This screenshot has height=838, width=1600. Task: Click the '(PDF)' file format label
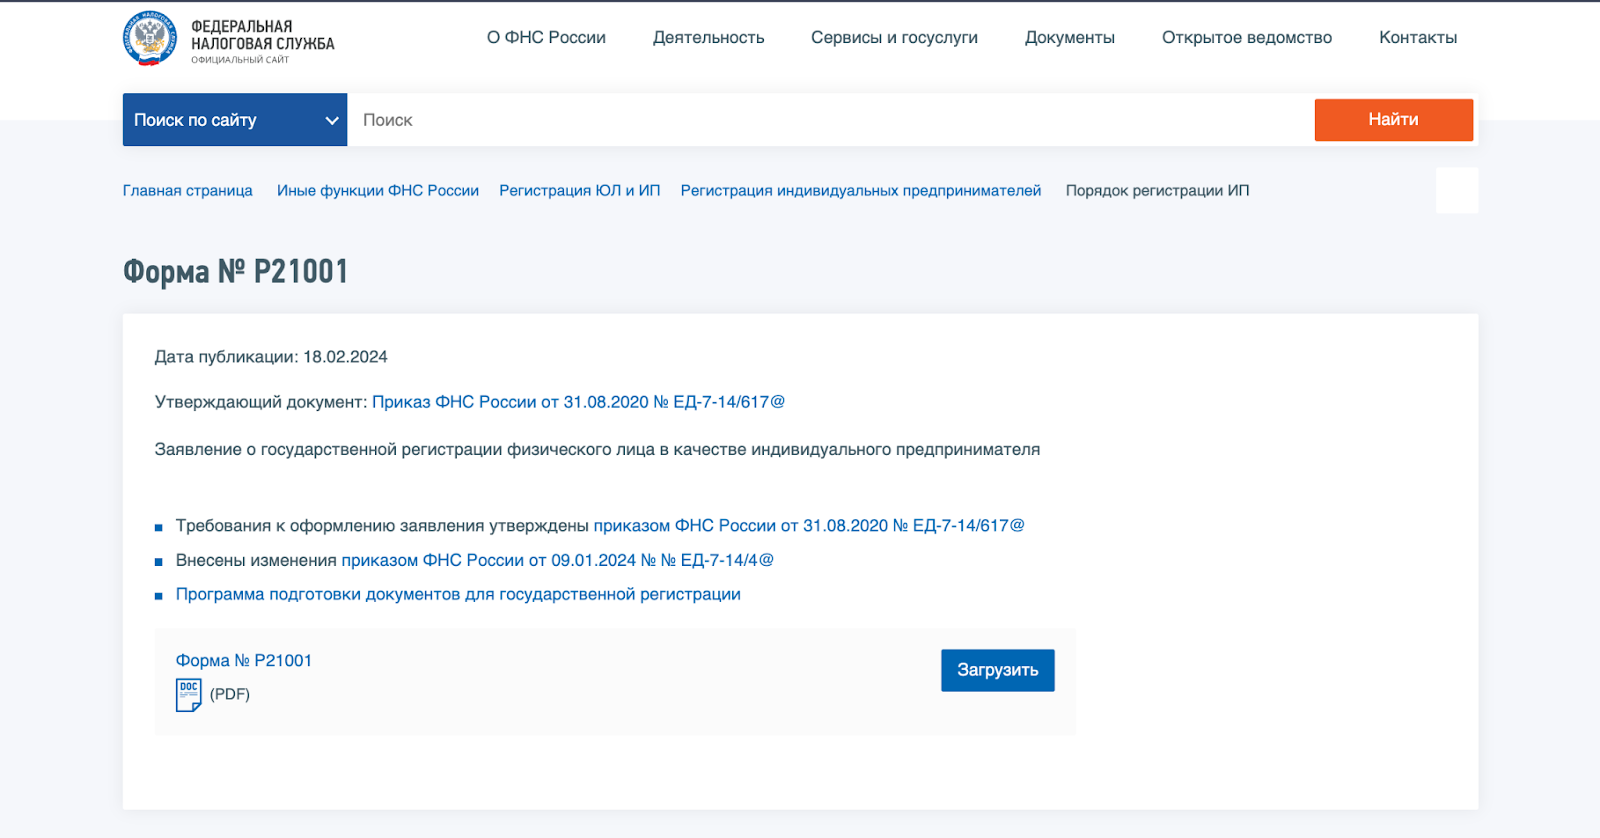tap(230, 694)
